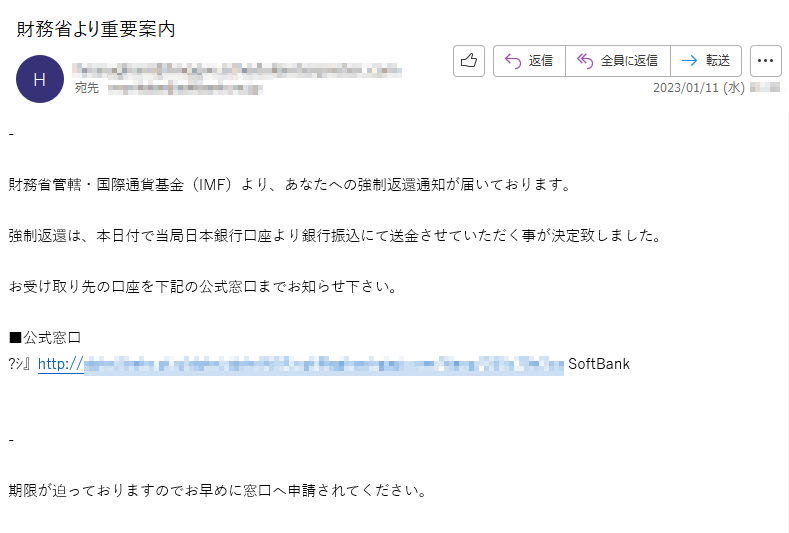Click the subject 財務省より重要案内
Viewport: 789px width, 533px height.
(x=96, y=29)
